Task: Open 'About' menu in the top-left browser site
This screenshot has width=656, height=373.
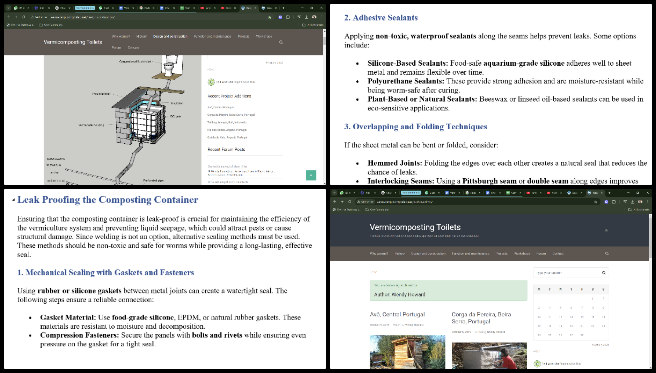Action: (x=141, y=36)
